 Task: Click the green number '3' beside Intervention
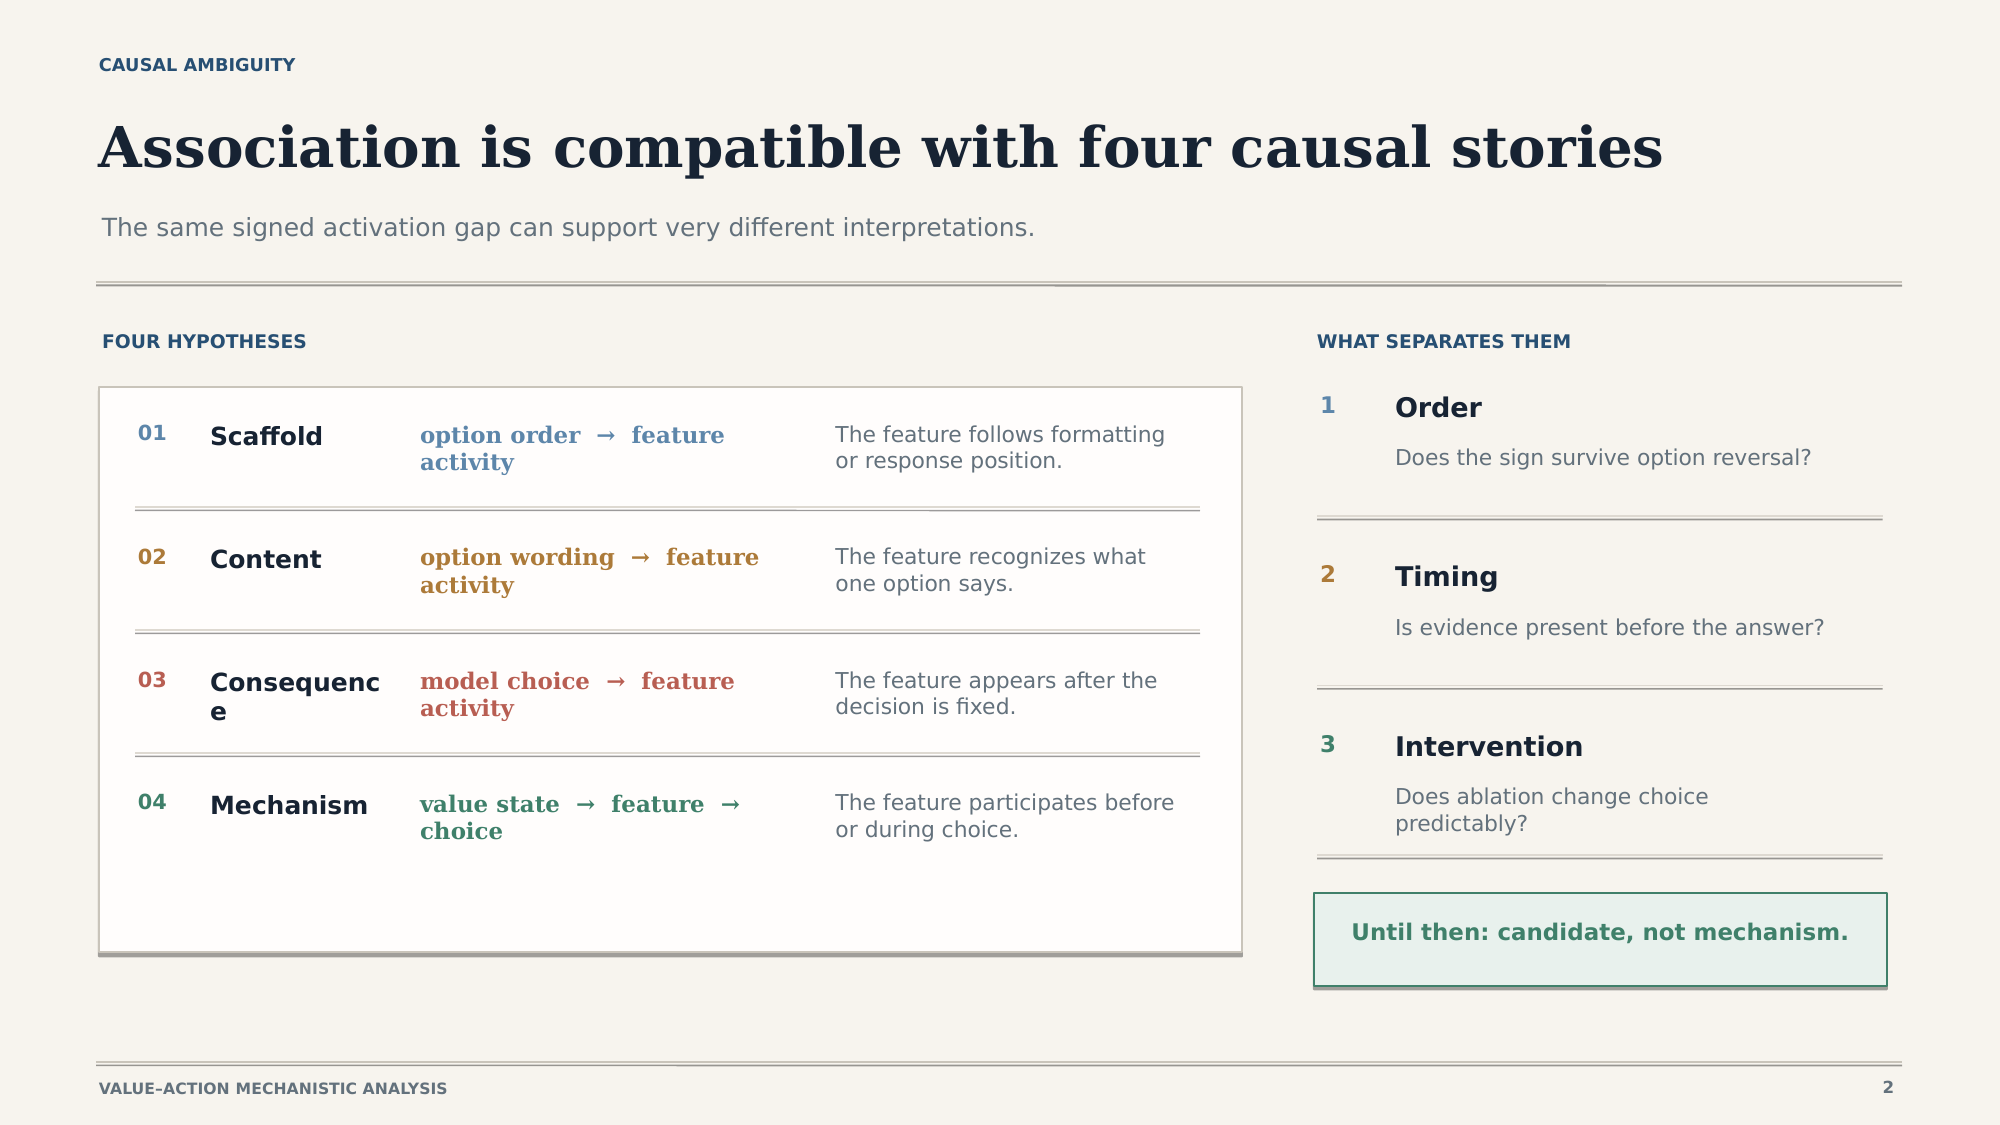1328,745
